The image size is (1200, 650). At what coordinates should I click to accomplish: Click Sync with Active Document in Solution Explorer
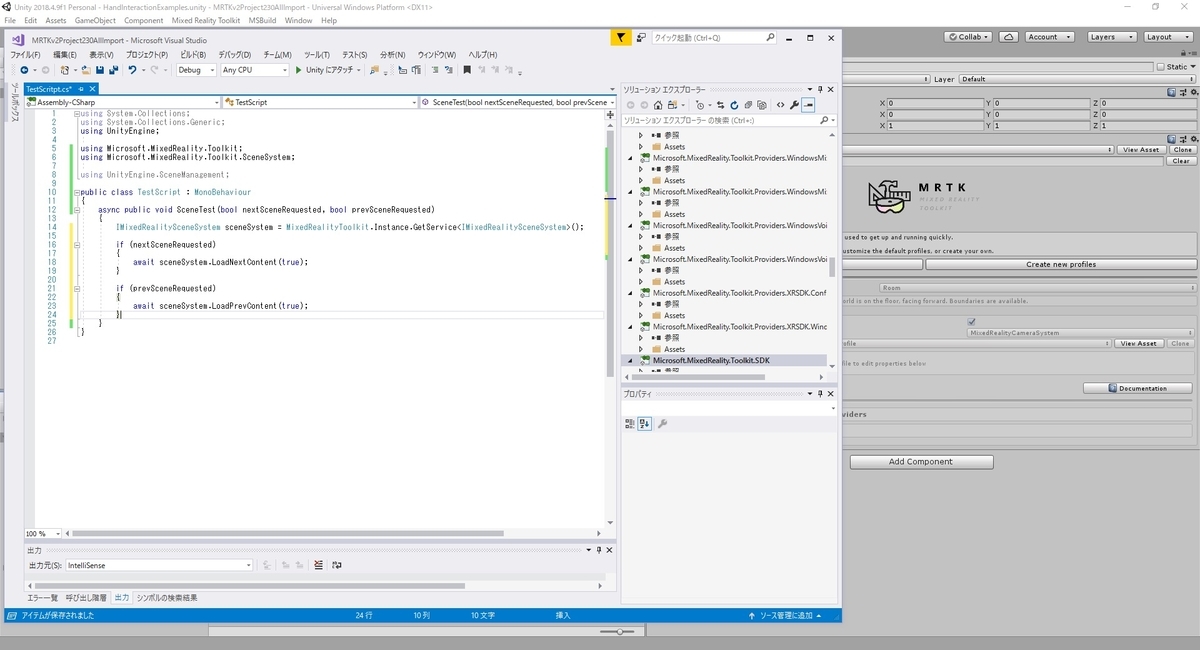(x=720, y=105)
